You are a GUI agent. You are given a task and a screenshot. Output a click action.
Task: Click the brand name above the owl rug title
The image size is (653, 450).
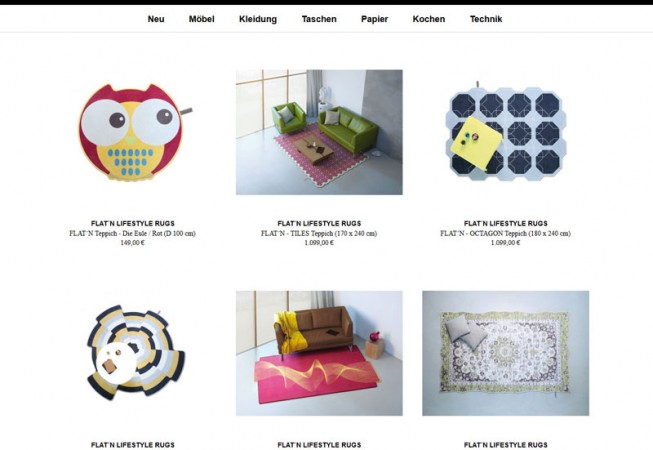pos(132,224)
